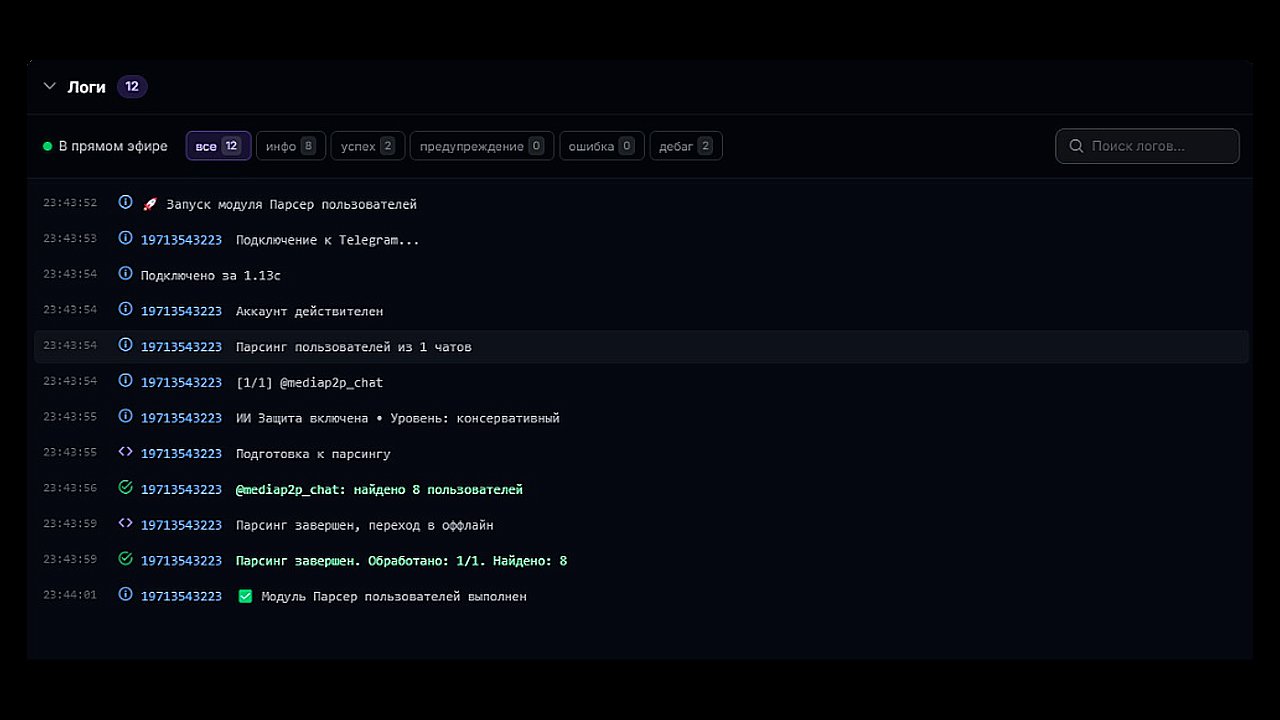Focus the Поиск логов search field
This screenshot has width=1280, height=720.
1147,146
